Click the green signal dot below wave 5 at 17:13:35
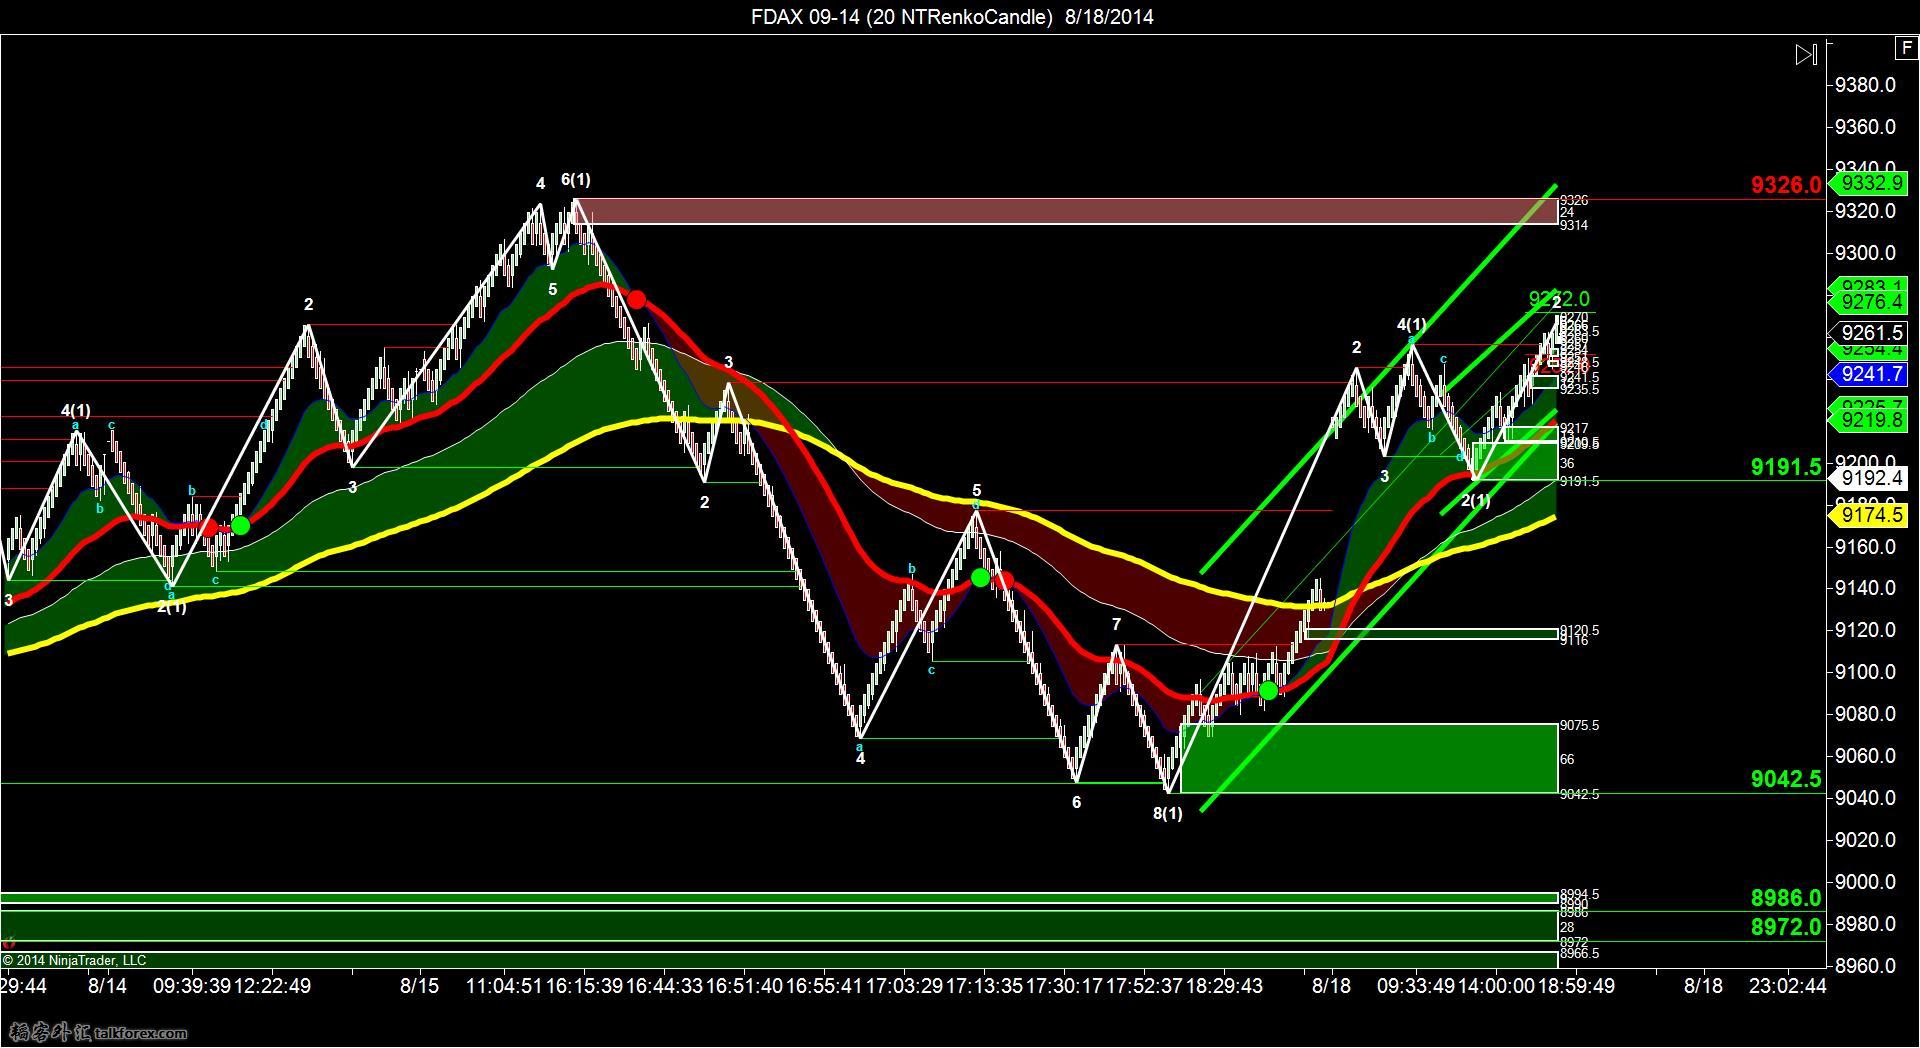 (980, 578)
